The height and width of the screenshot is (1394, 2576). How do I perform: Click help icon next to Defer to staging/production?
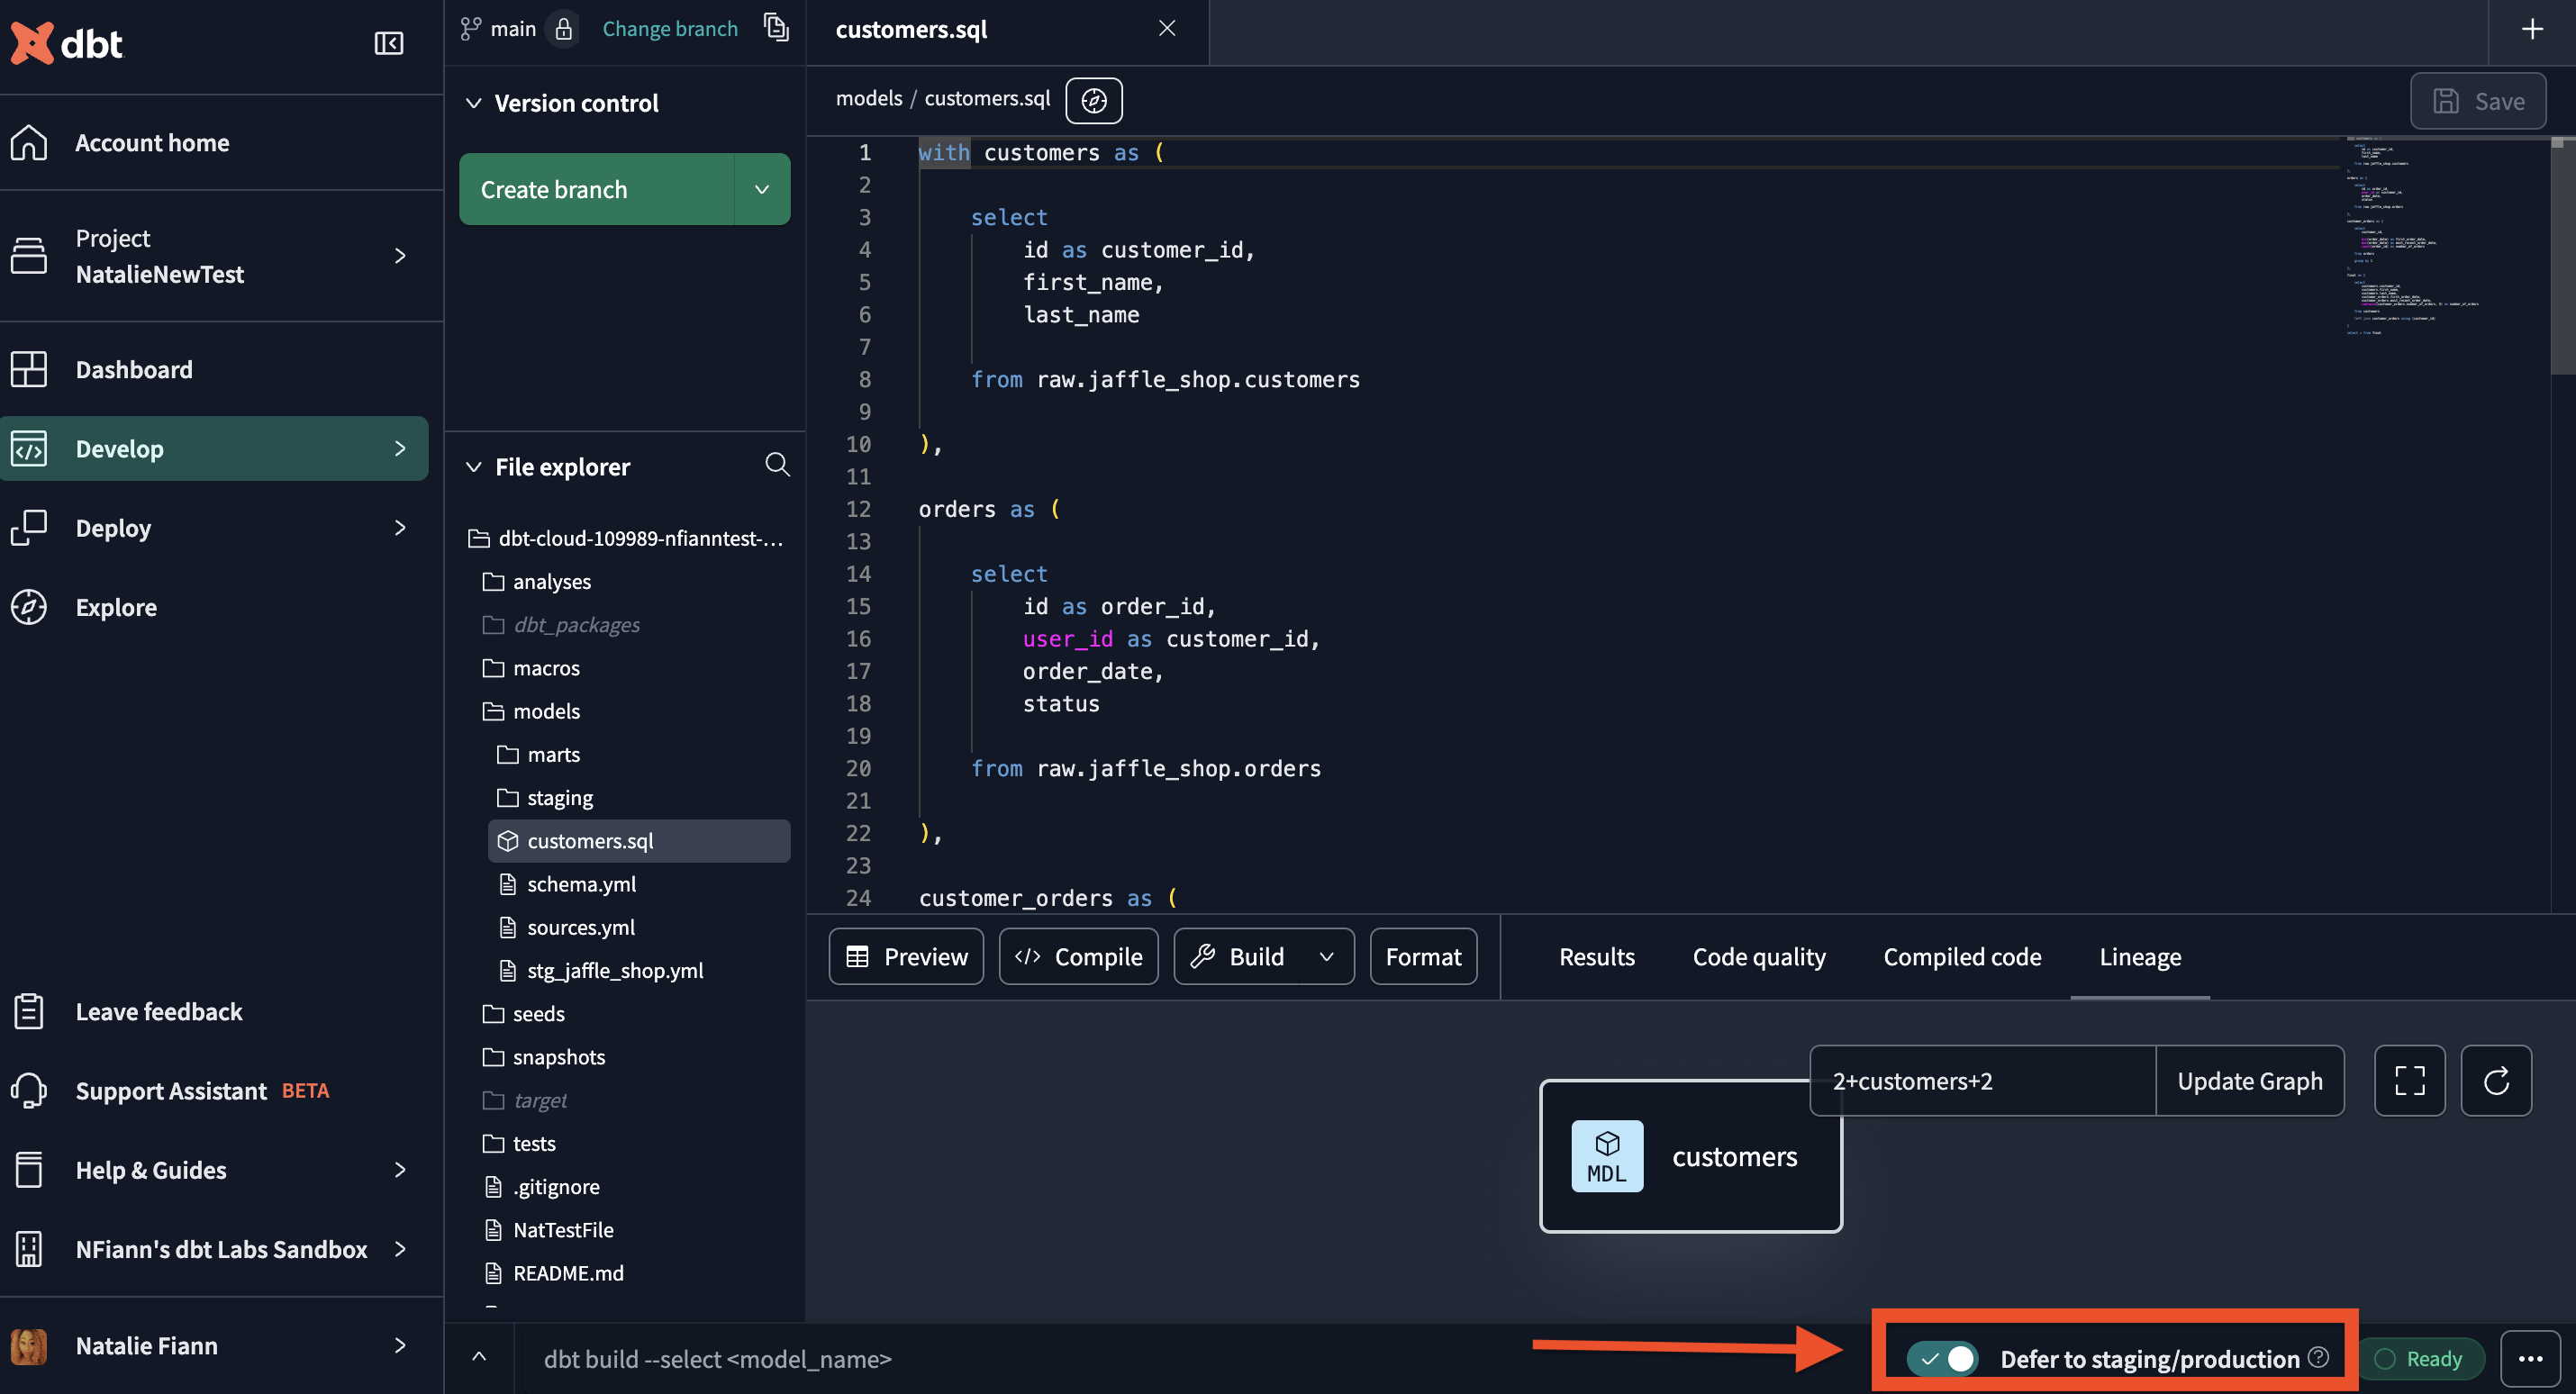coord(2318,1357)
